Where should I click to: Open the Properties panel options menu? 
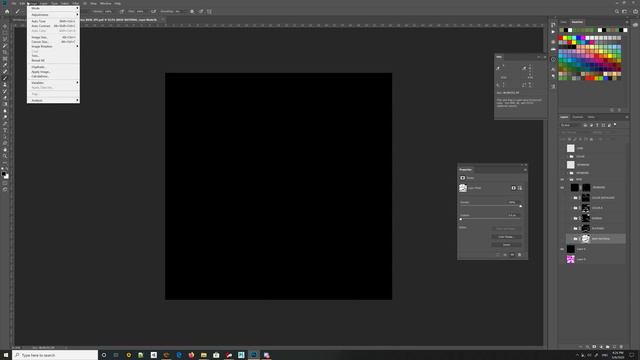coord(525,170)
